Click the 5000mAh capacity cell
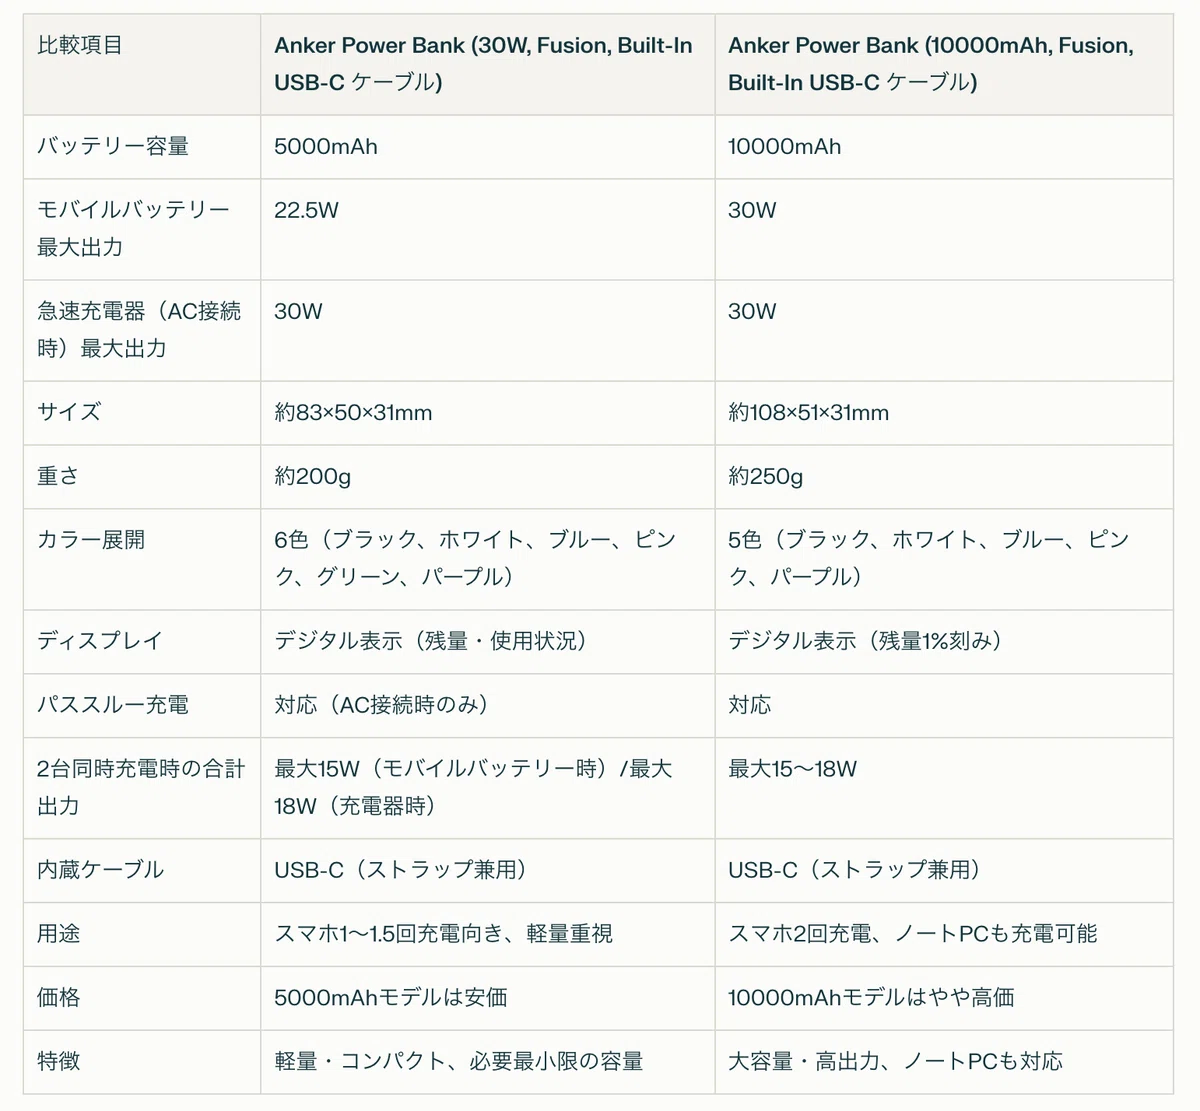1200x1111 pixels. (488, 147)
